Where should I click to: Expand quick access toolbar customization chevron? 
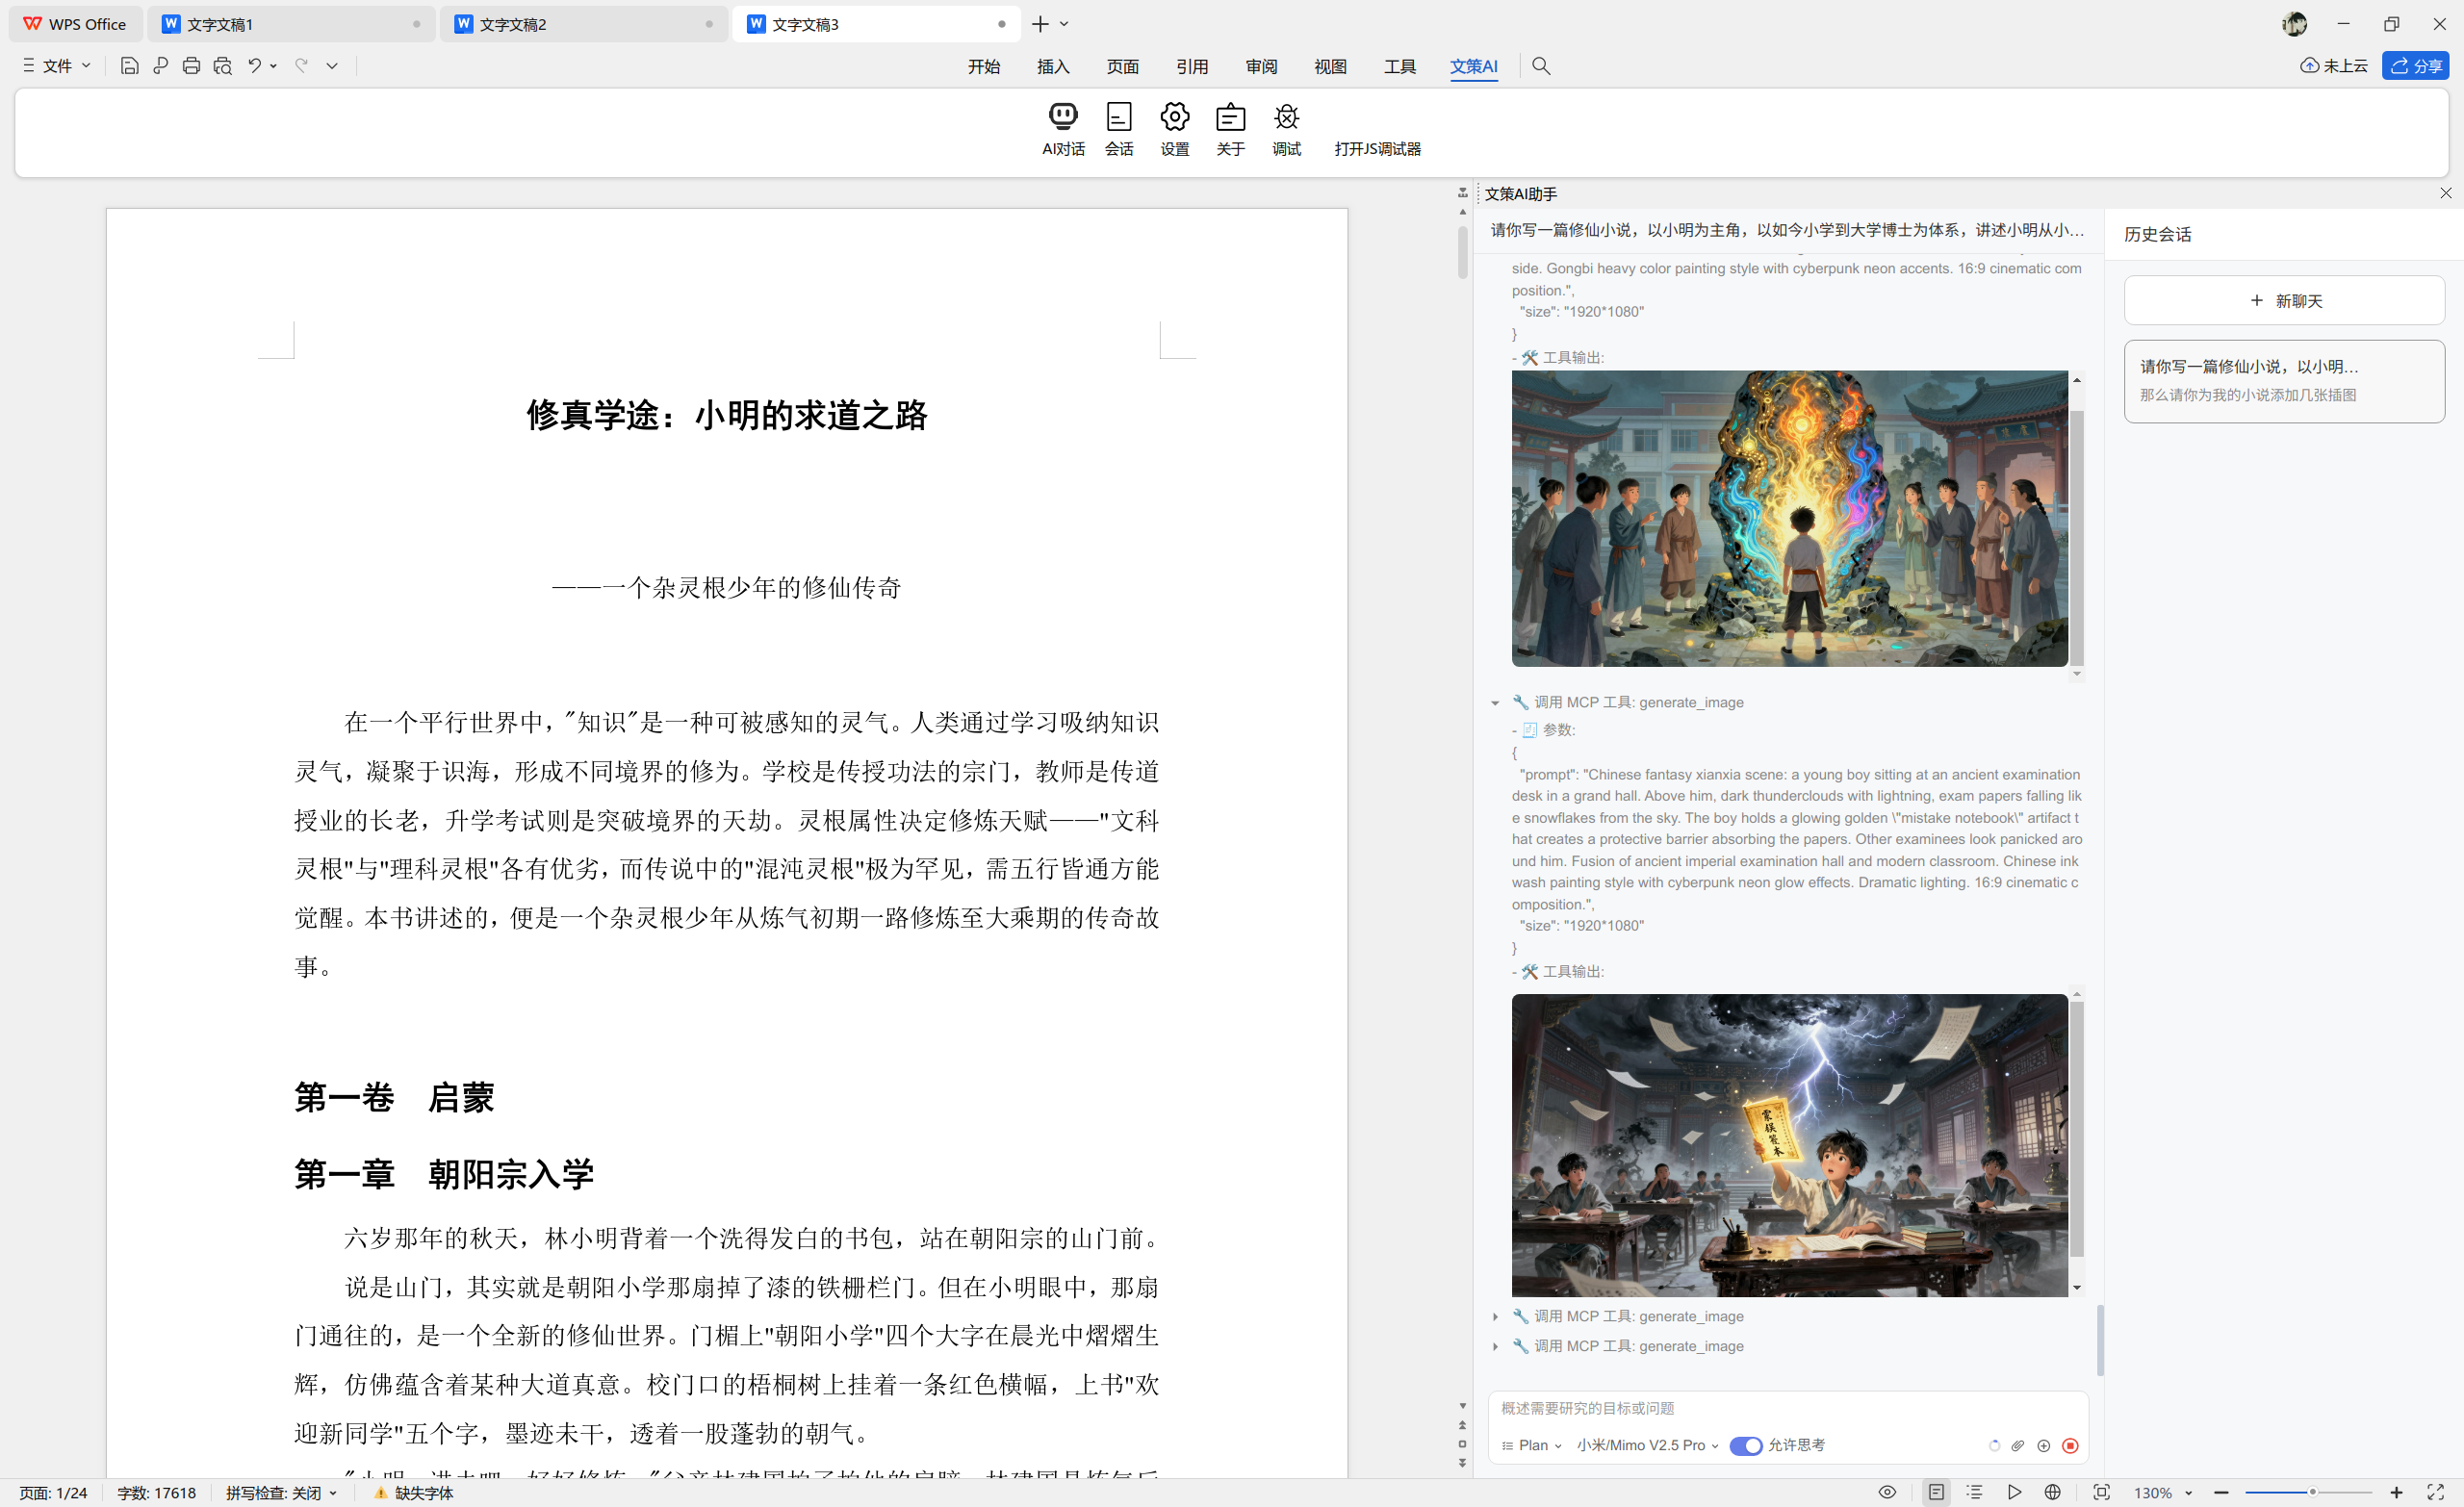[332, 66]
